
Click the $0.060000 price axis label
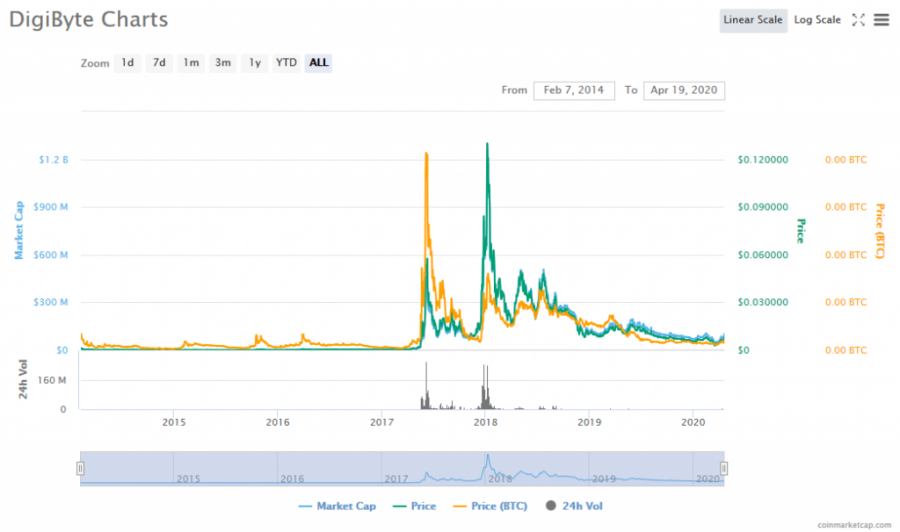(x=763, y=255)
